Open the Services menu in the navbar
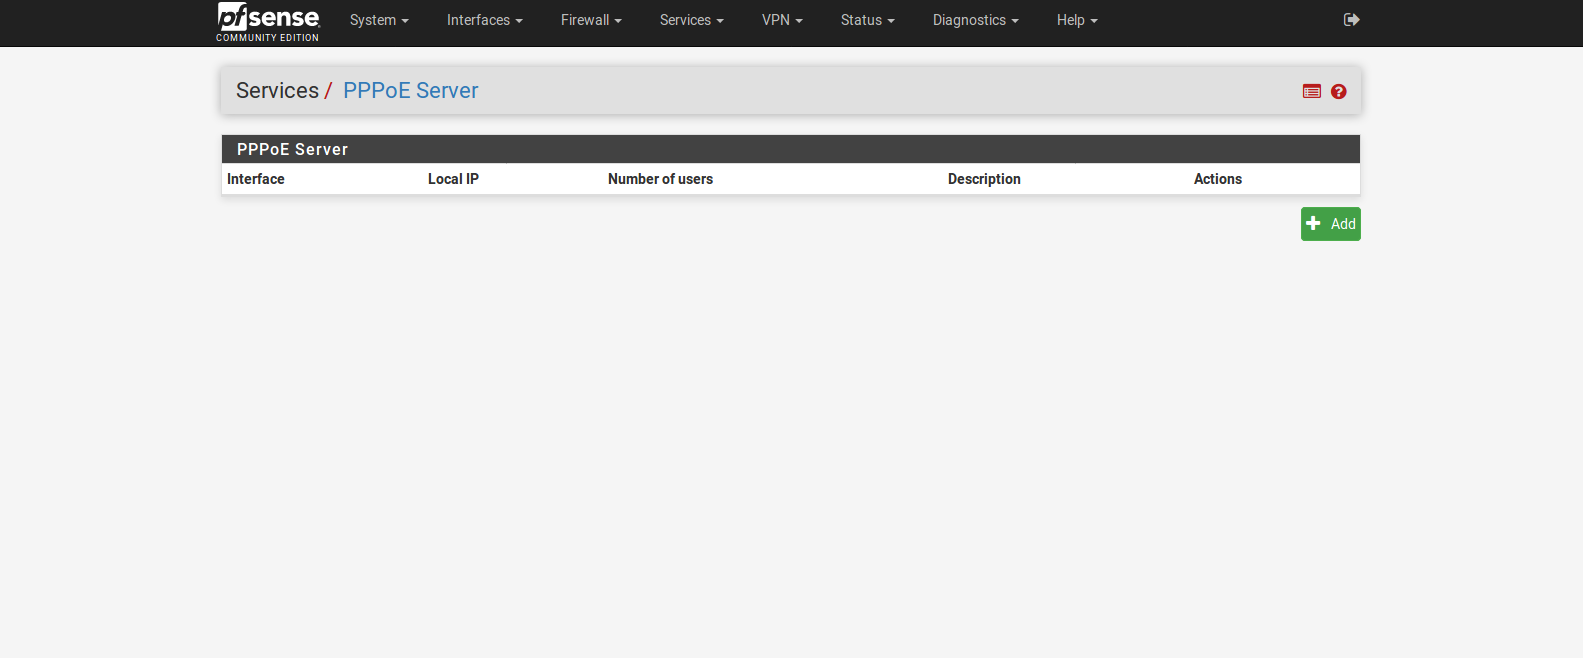Viewport: 1583px width, 658px height. (x=691, y=20)
